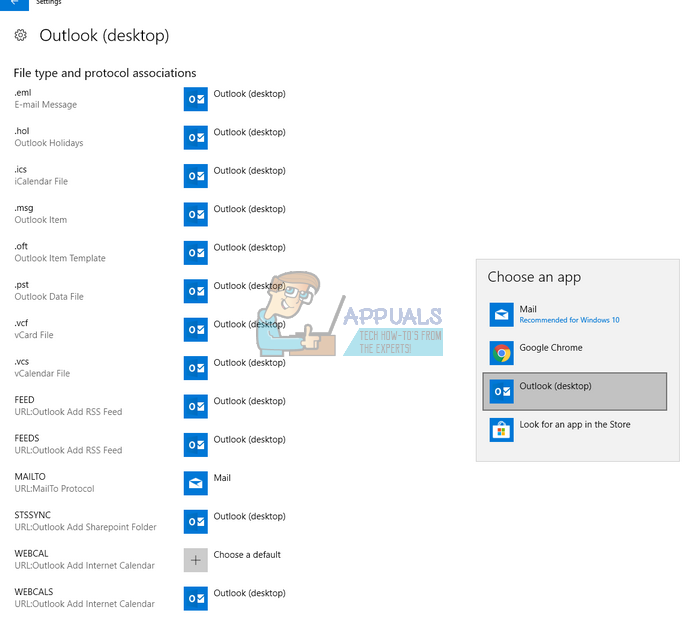Viewport: 698px width, 627px height.
Task: Click the .oft extension text
Action: click(21, 246)
